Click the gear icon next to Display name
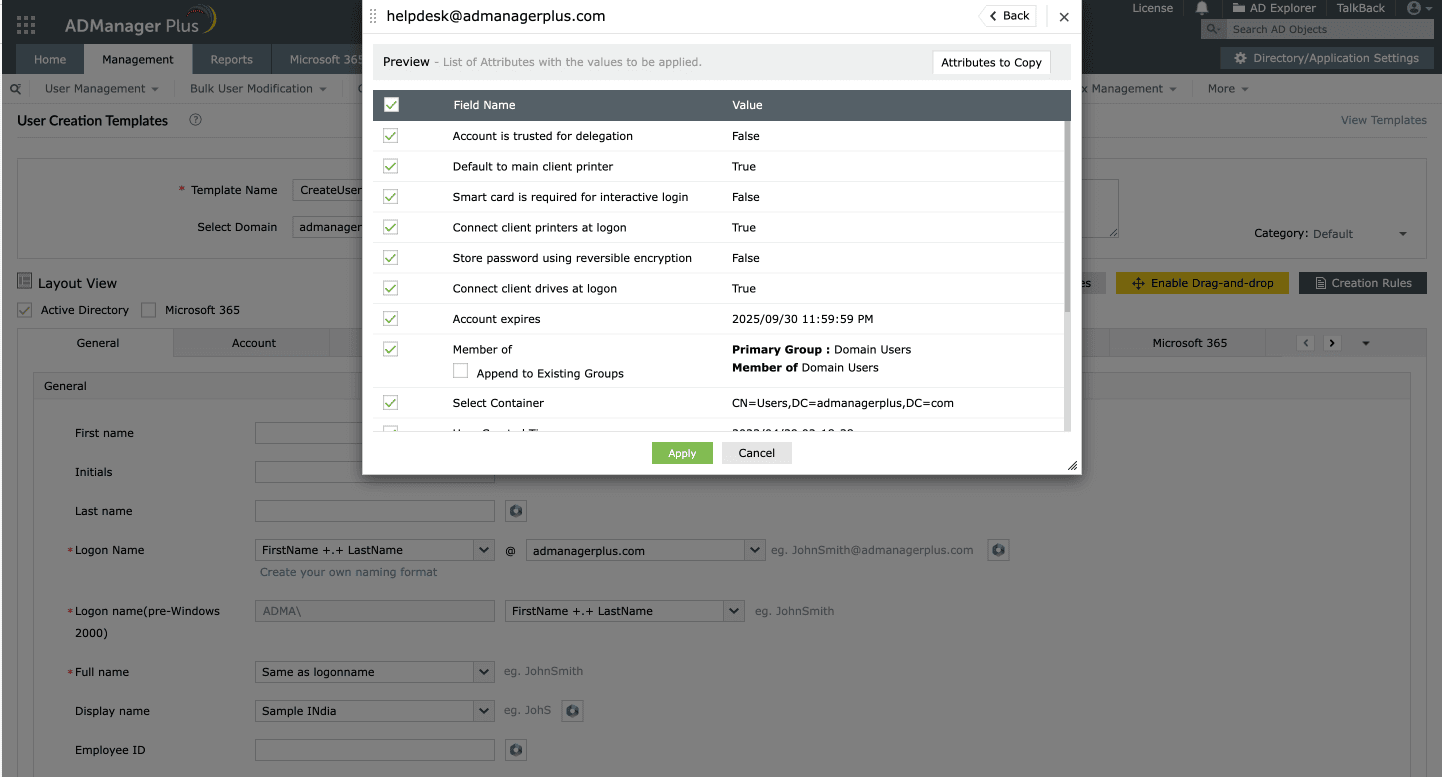This screenshot has height=777, width=1442. click(x=572, y=711)
